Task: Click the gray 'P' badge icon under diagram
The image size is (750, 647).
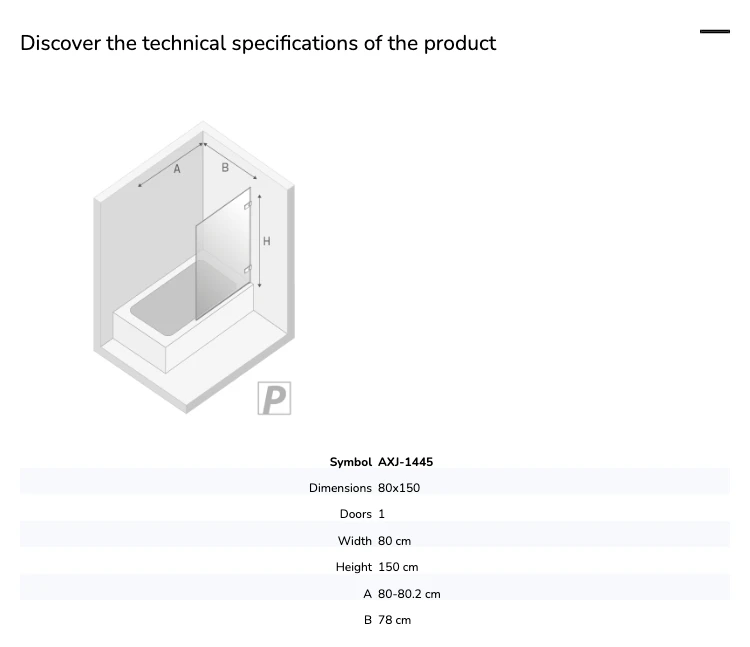Action: pyautogui.click(x=274, y=398)
